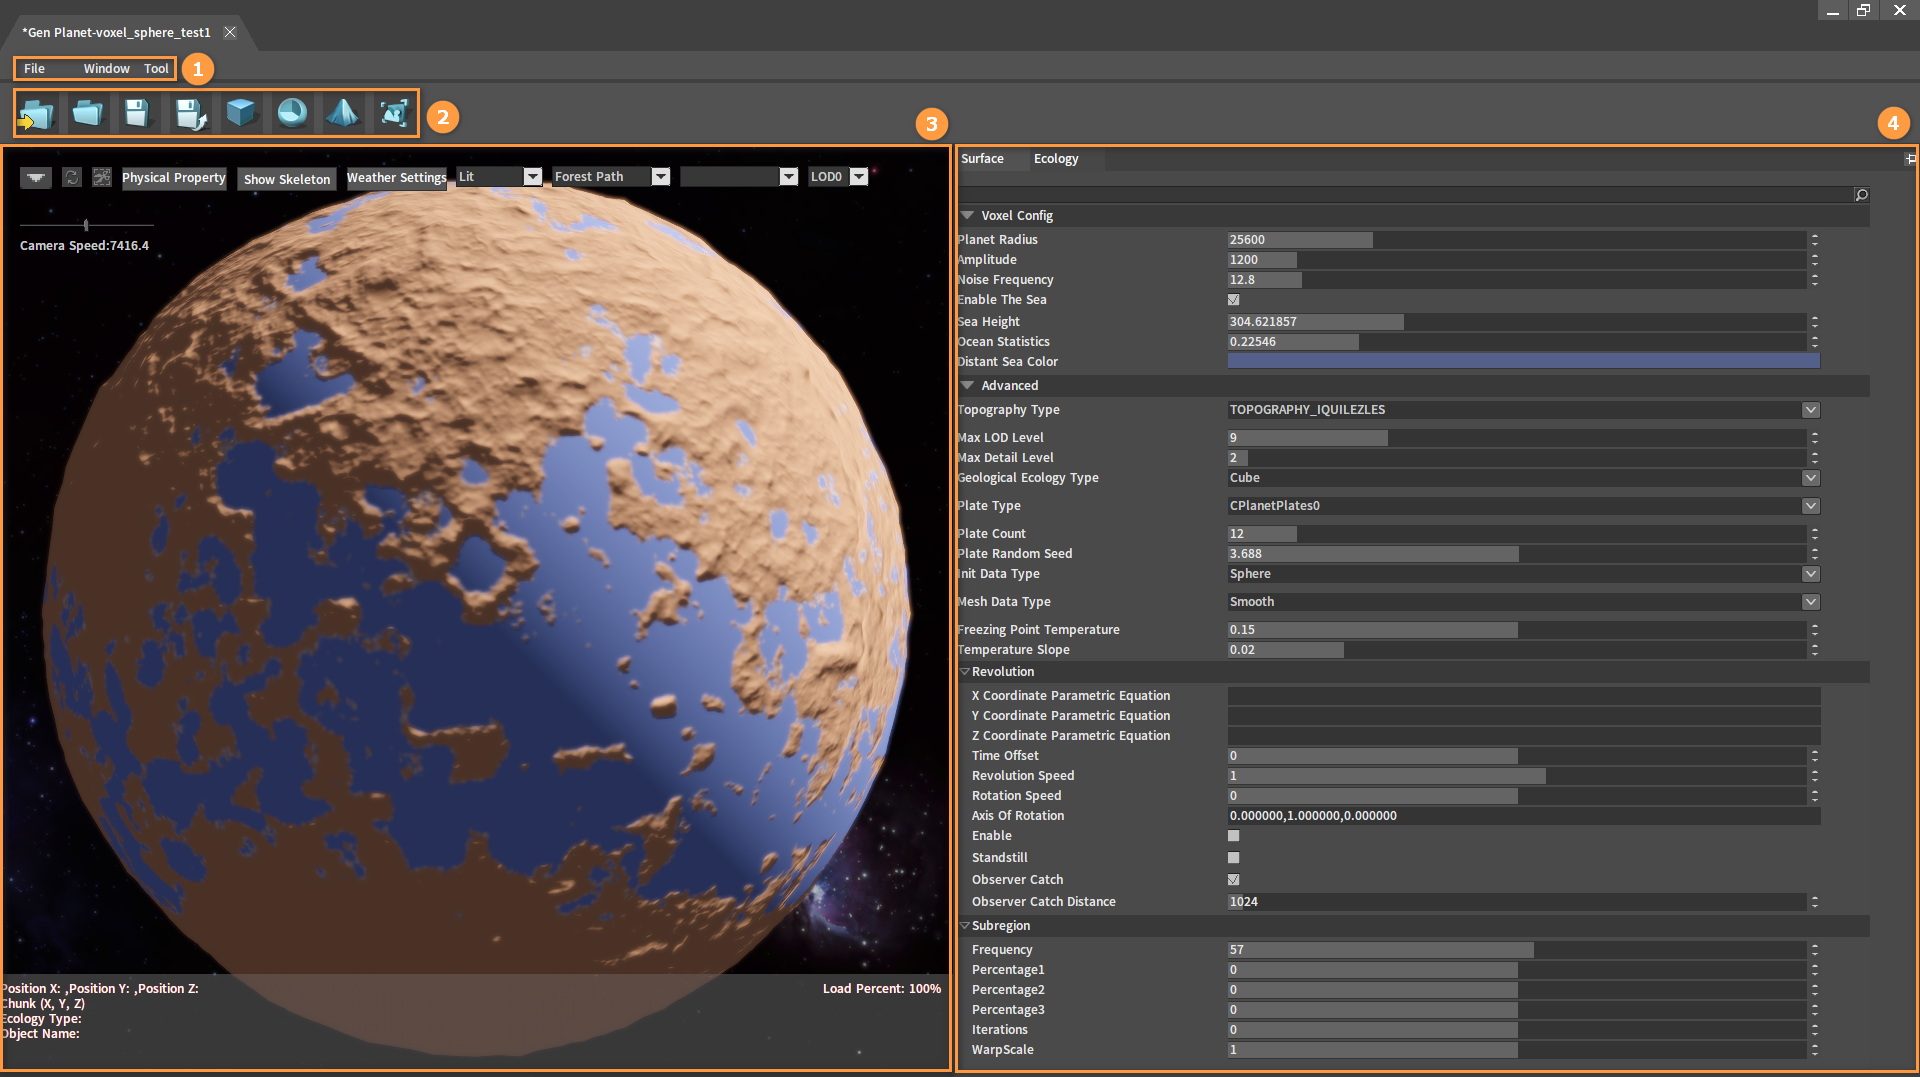Viewport: 1920px width, 1077px height.
Task: Open the Tool menu
Action: 156,69
